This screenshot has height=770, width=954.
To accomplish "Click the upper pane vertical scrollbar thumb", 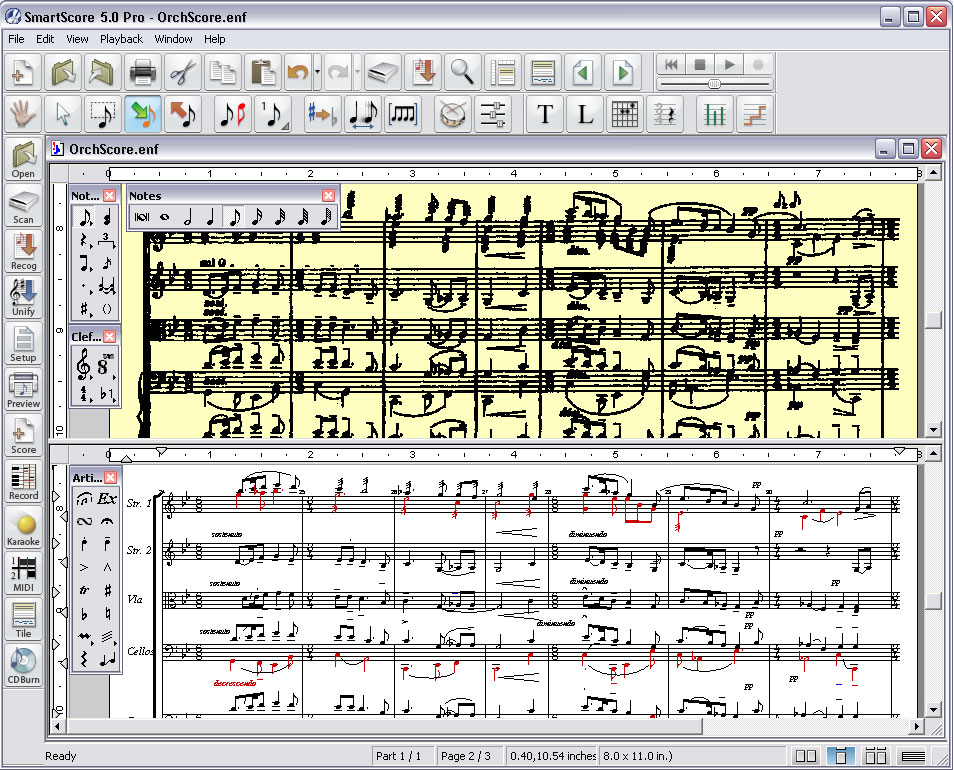I will click(x=933, y=319).
